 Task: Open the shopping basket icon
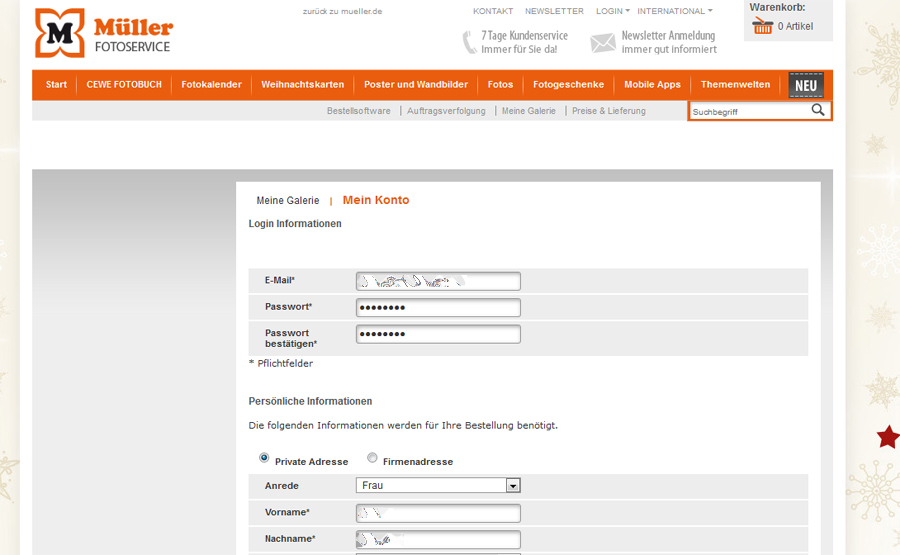pyautogui.click(x=762, y=26)
